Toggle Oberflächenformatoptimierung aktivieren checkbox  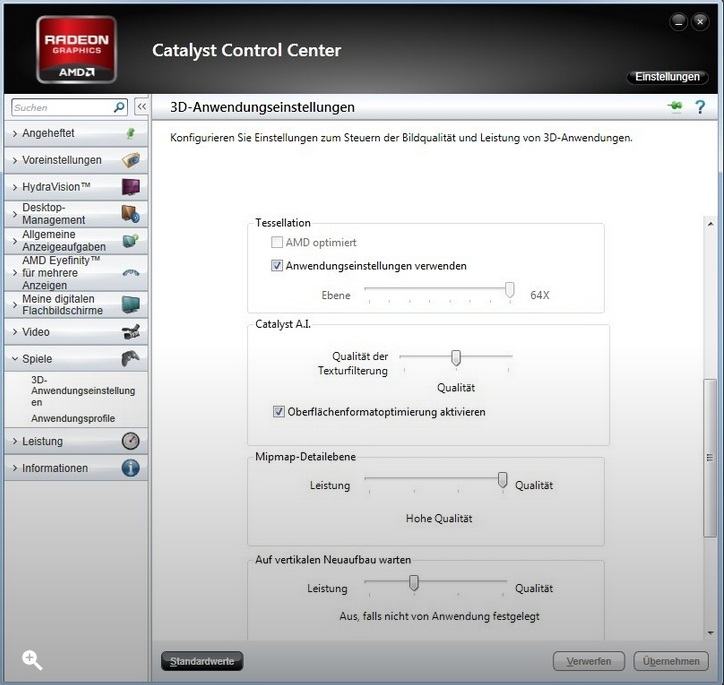coord(279,412)
